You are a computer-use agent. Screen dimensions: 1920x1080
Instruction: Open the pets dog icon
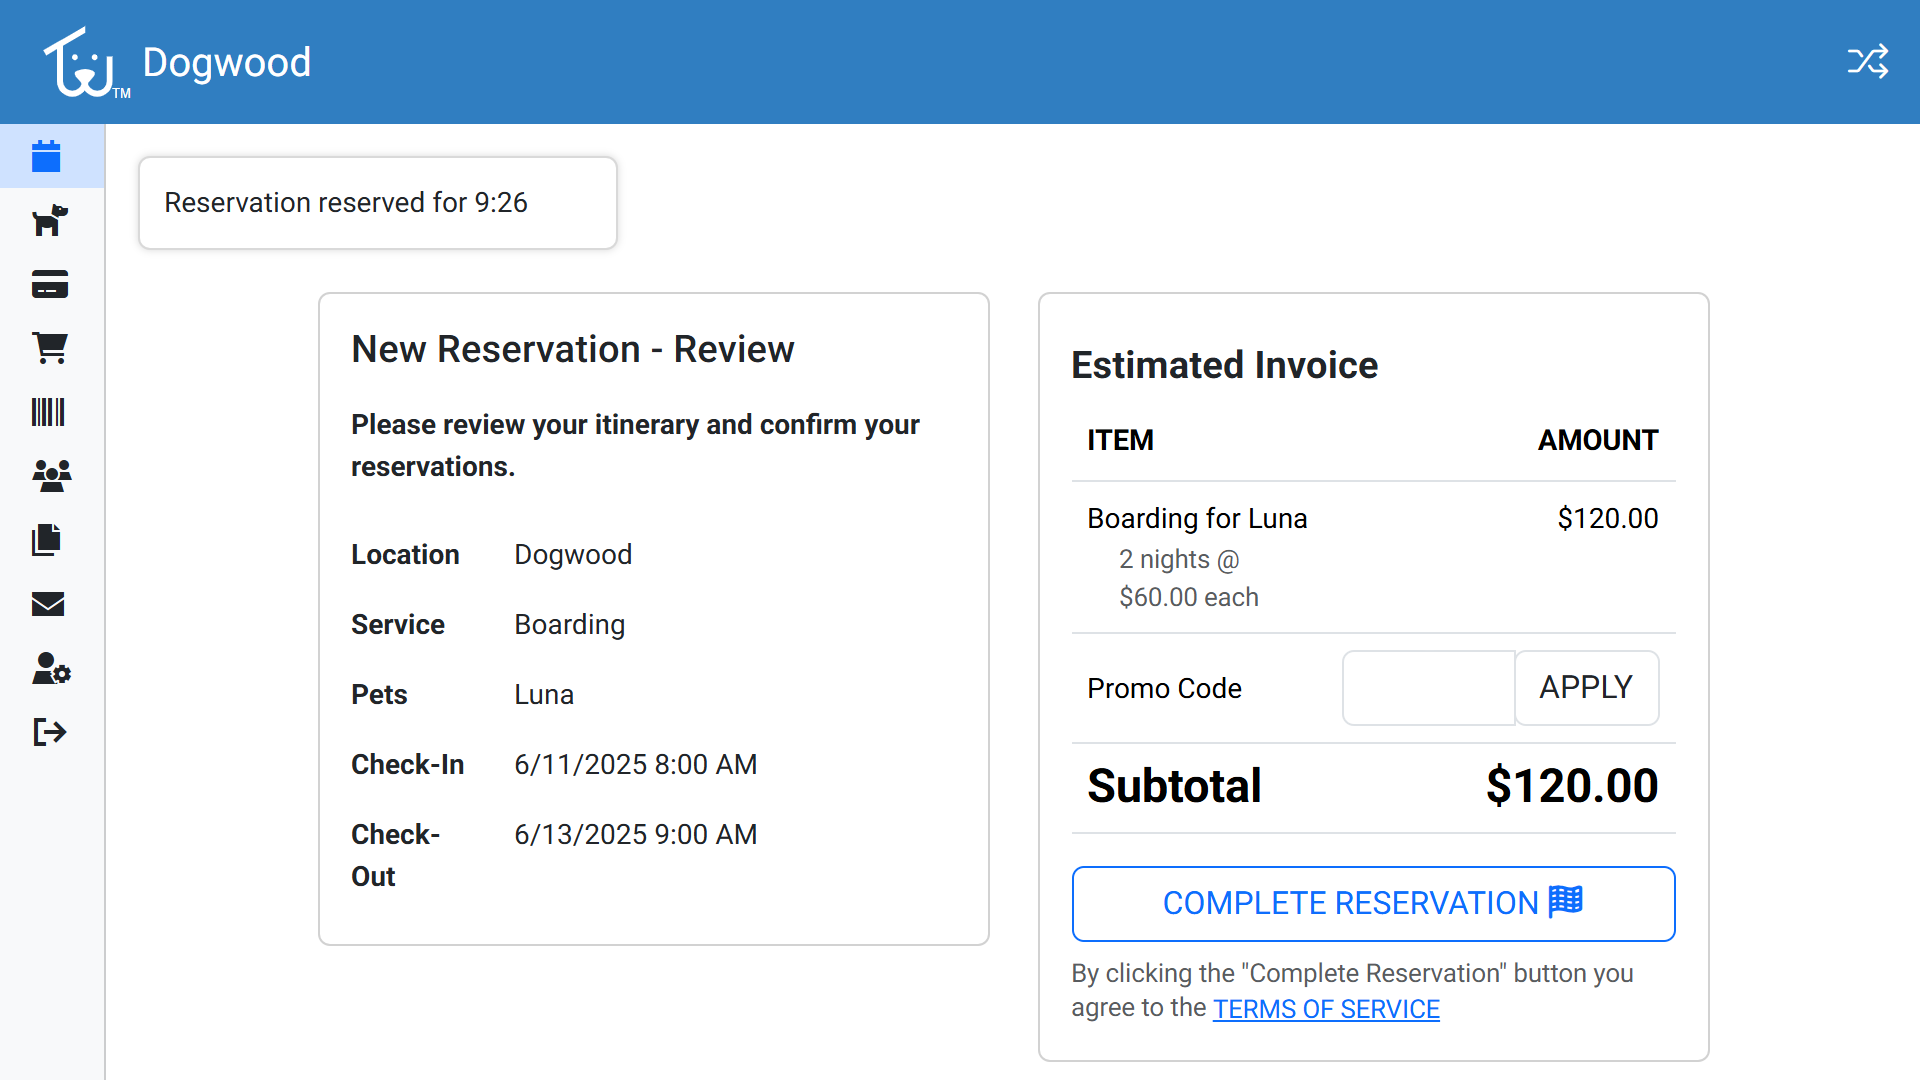click(49, 220)
